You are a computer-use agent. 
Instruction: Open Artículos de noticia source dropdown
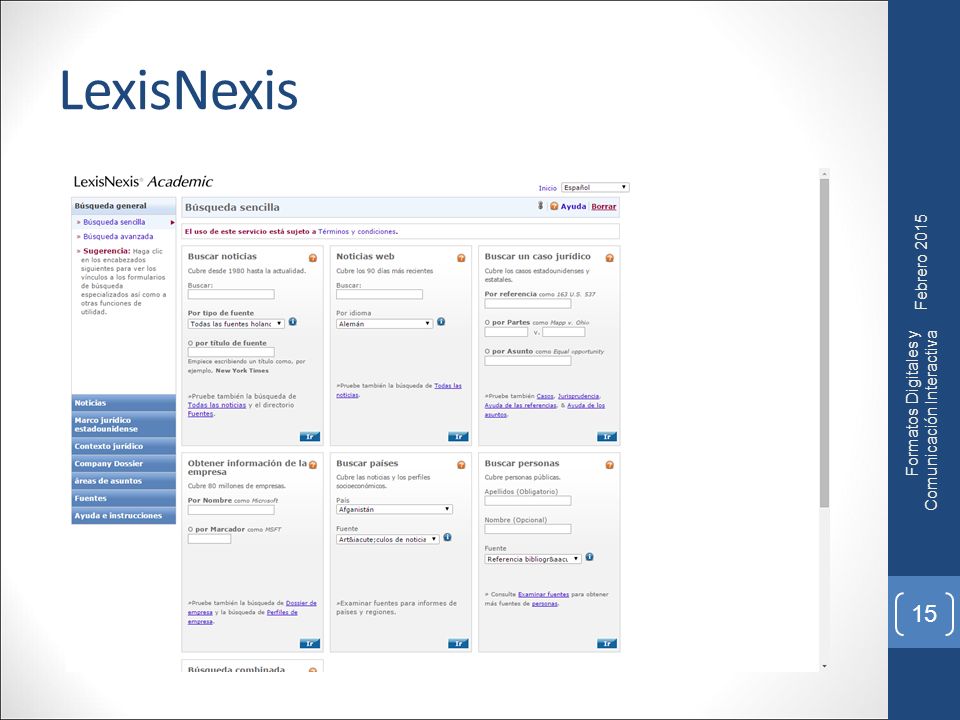(x=388, y=539)
